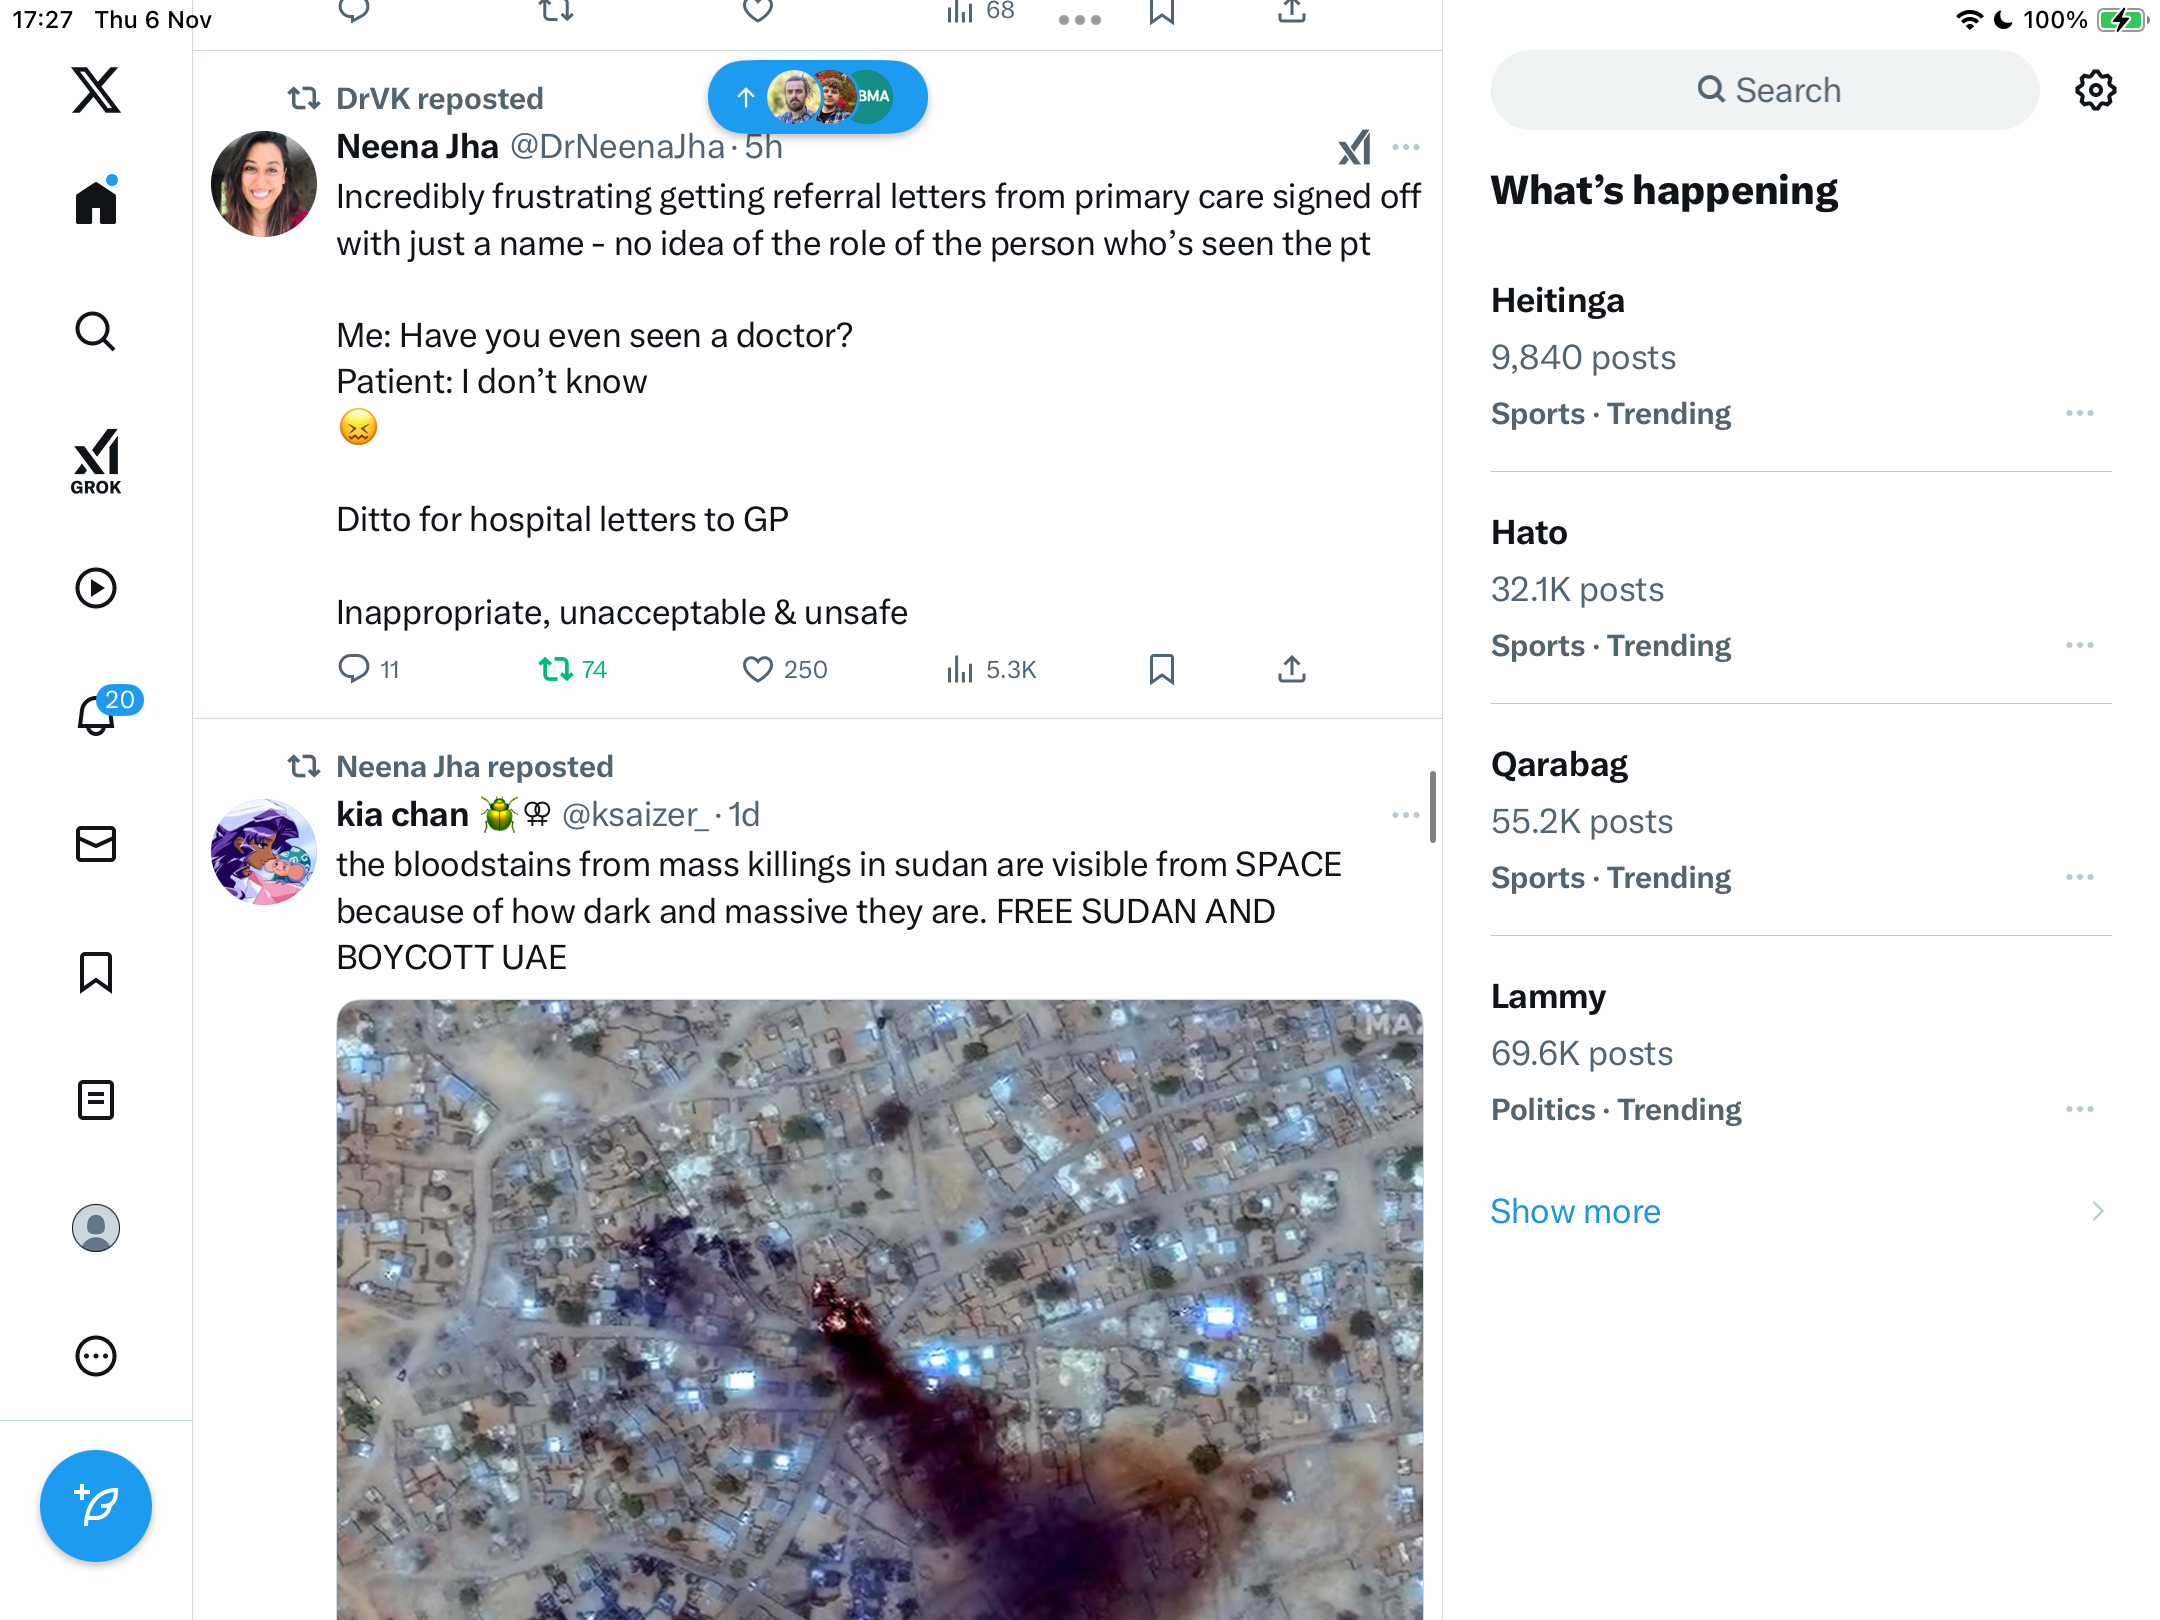Open more options for Heitinga trend
The width and height of the screenshot is (2160, 1620).
coord(2080,413)
